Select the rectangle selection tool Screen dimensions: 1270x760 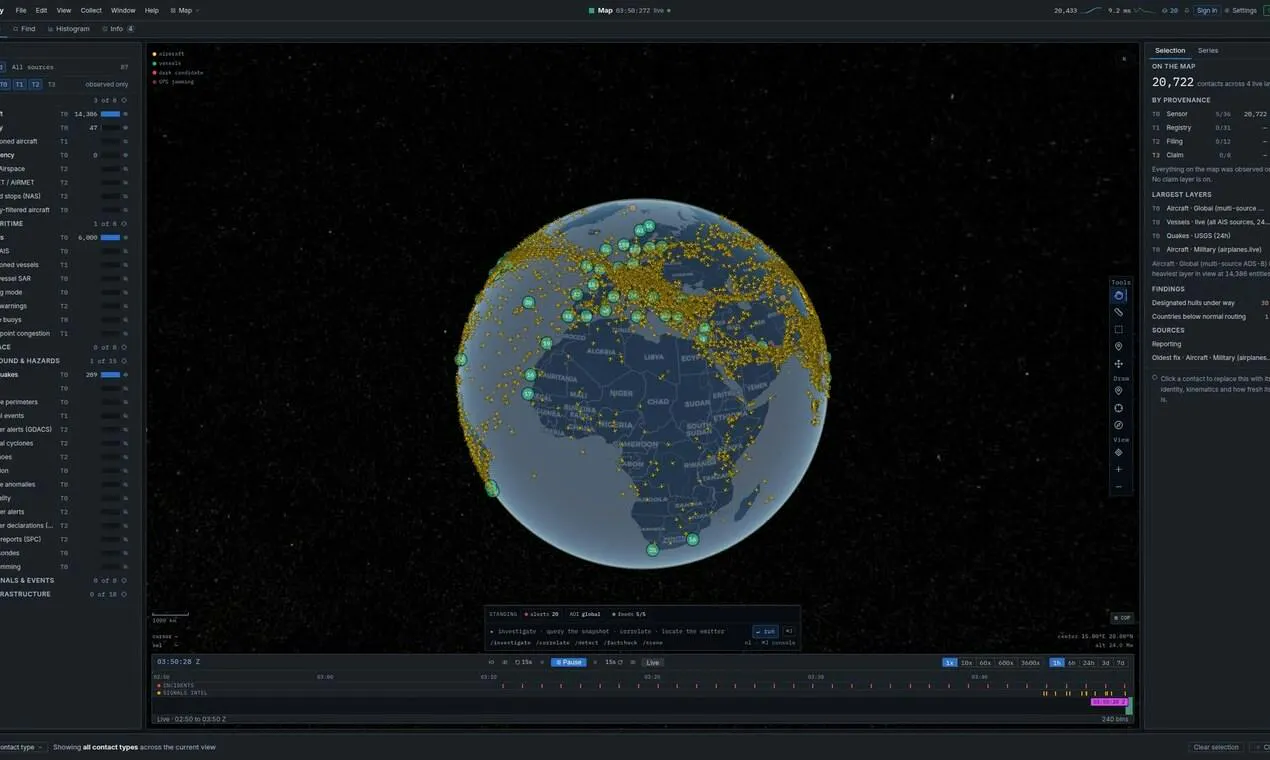click(1119, 329)
